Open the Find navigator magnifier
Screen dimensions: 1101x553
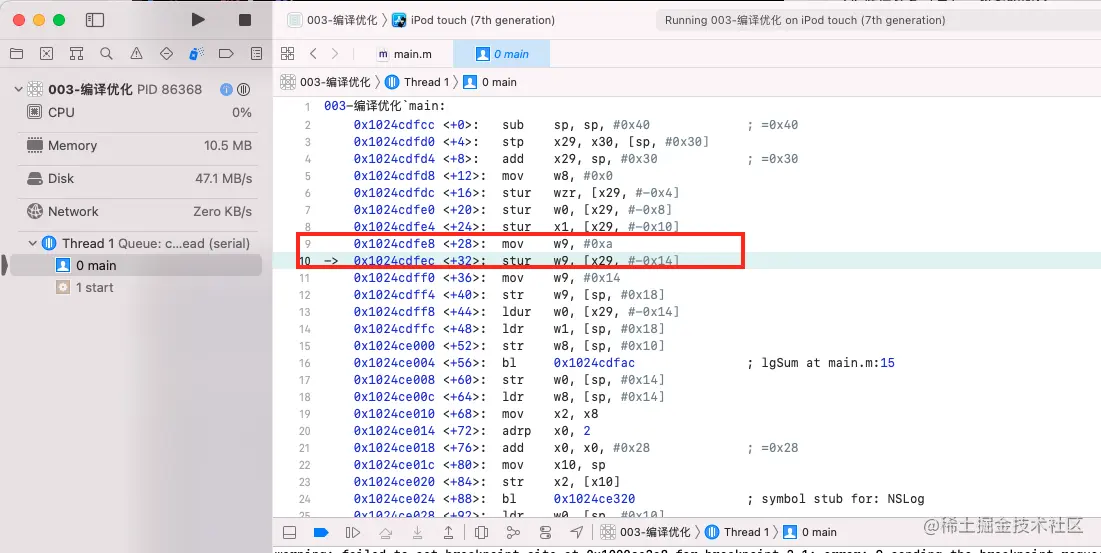pyautogui.click(x=106, y=53)
